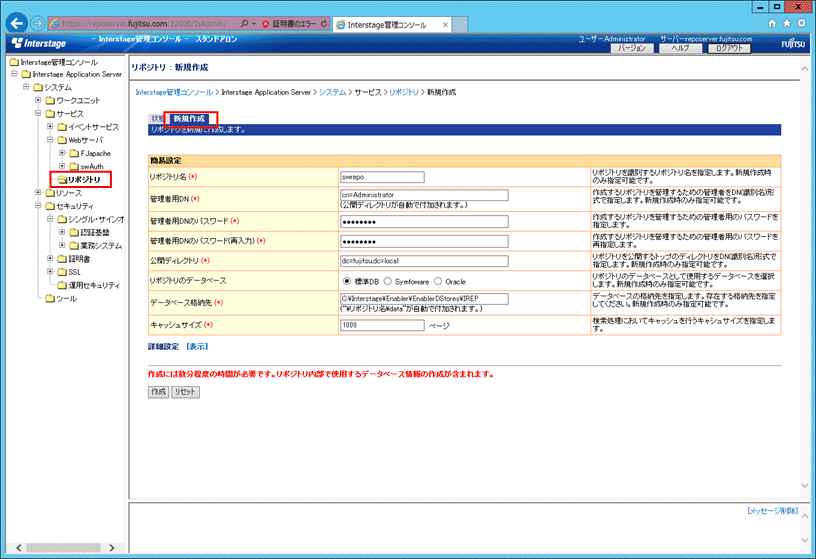Click the リポジトリ folder icon in tree
This screenshot has width=816, height=559.
59,179
